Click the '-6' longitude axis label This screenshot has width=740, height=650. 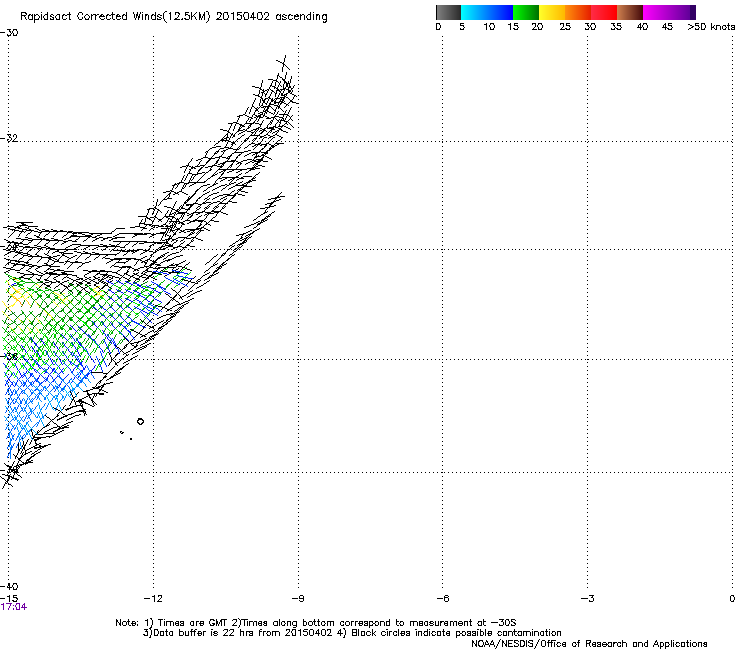[442, 599]
